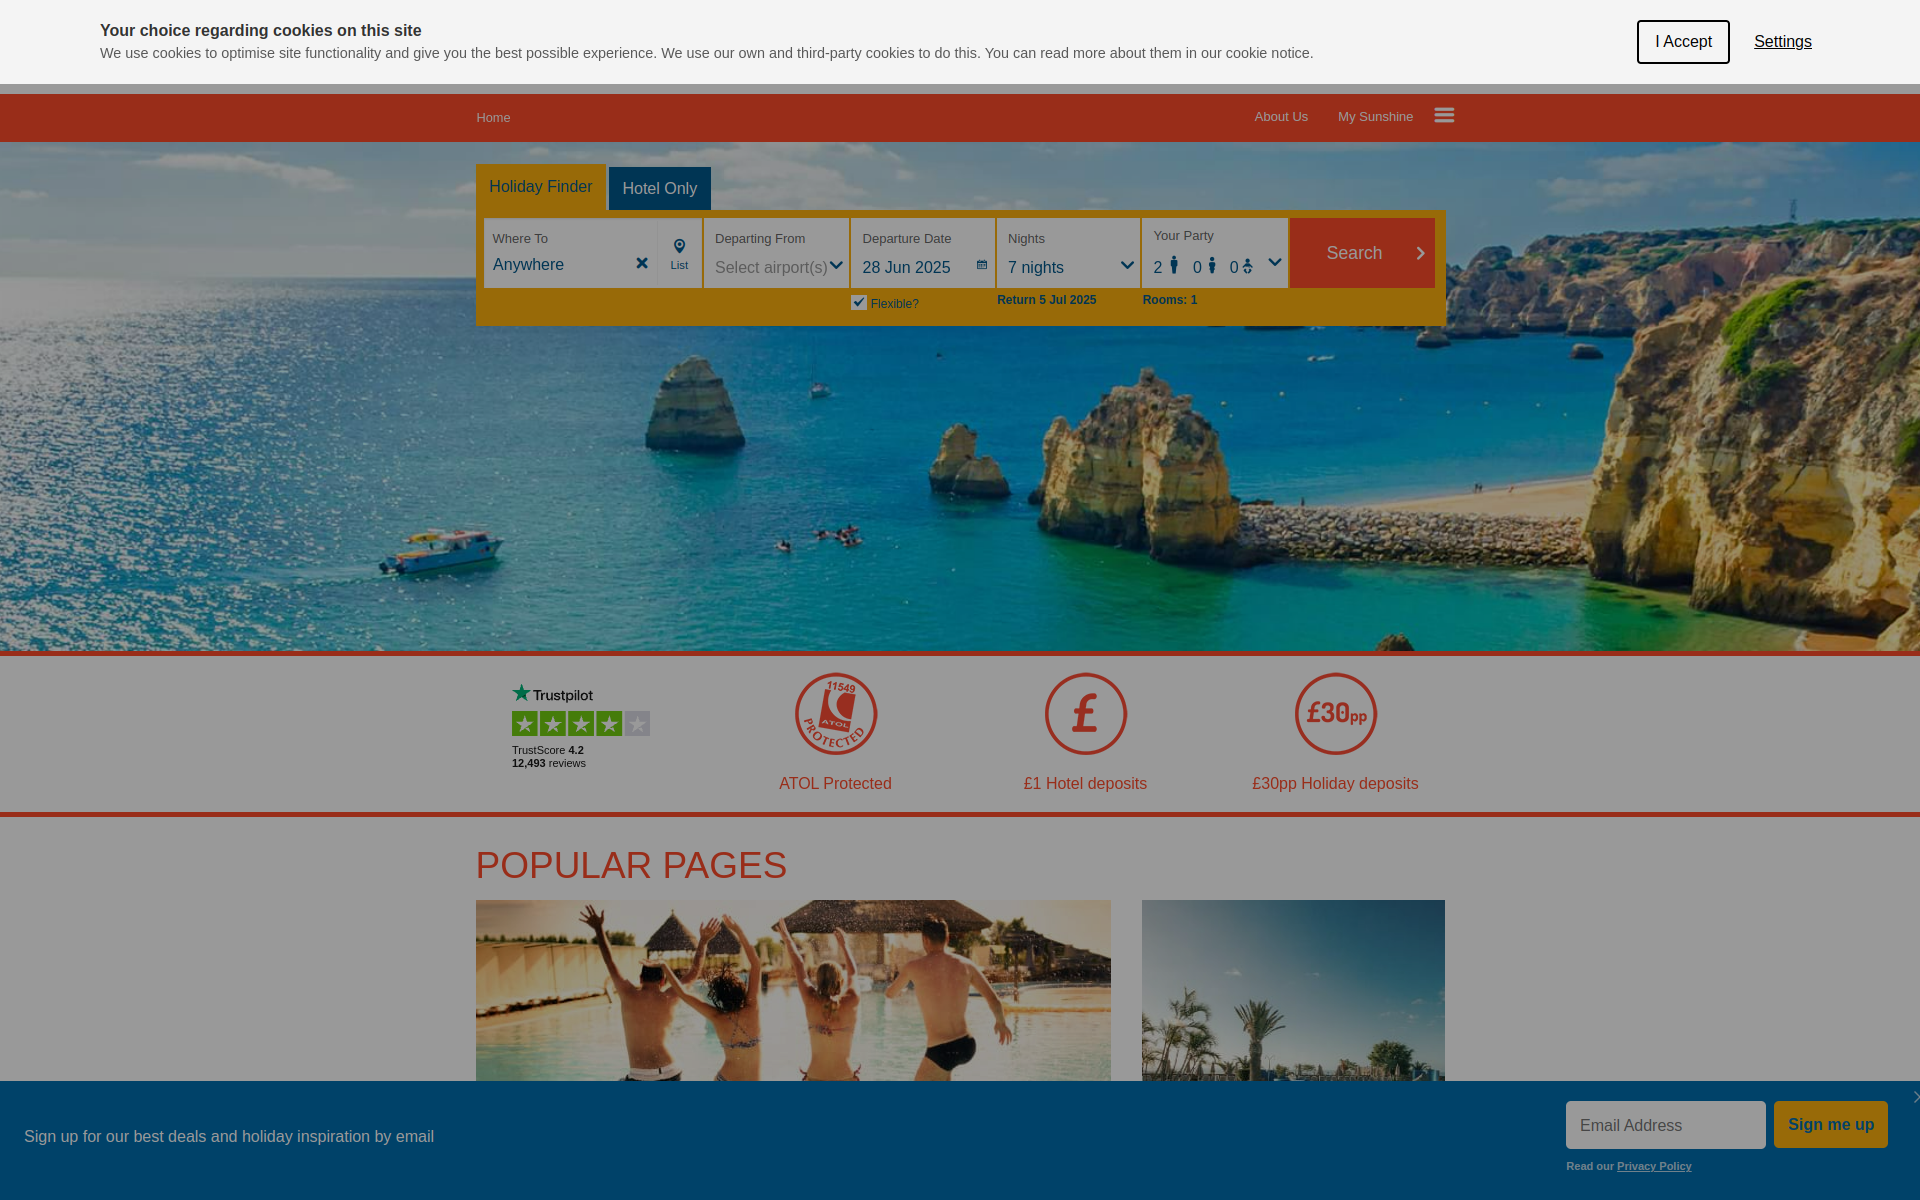The width and height of the screenshot is (1920, 1200).
Task: Click the £30pp holiday deposits icon
Action: coord(1336,714)
